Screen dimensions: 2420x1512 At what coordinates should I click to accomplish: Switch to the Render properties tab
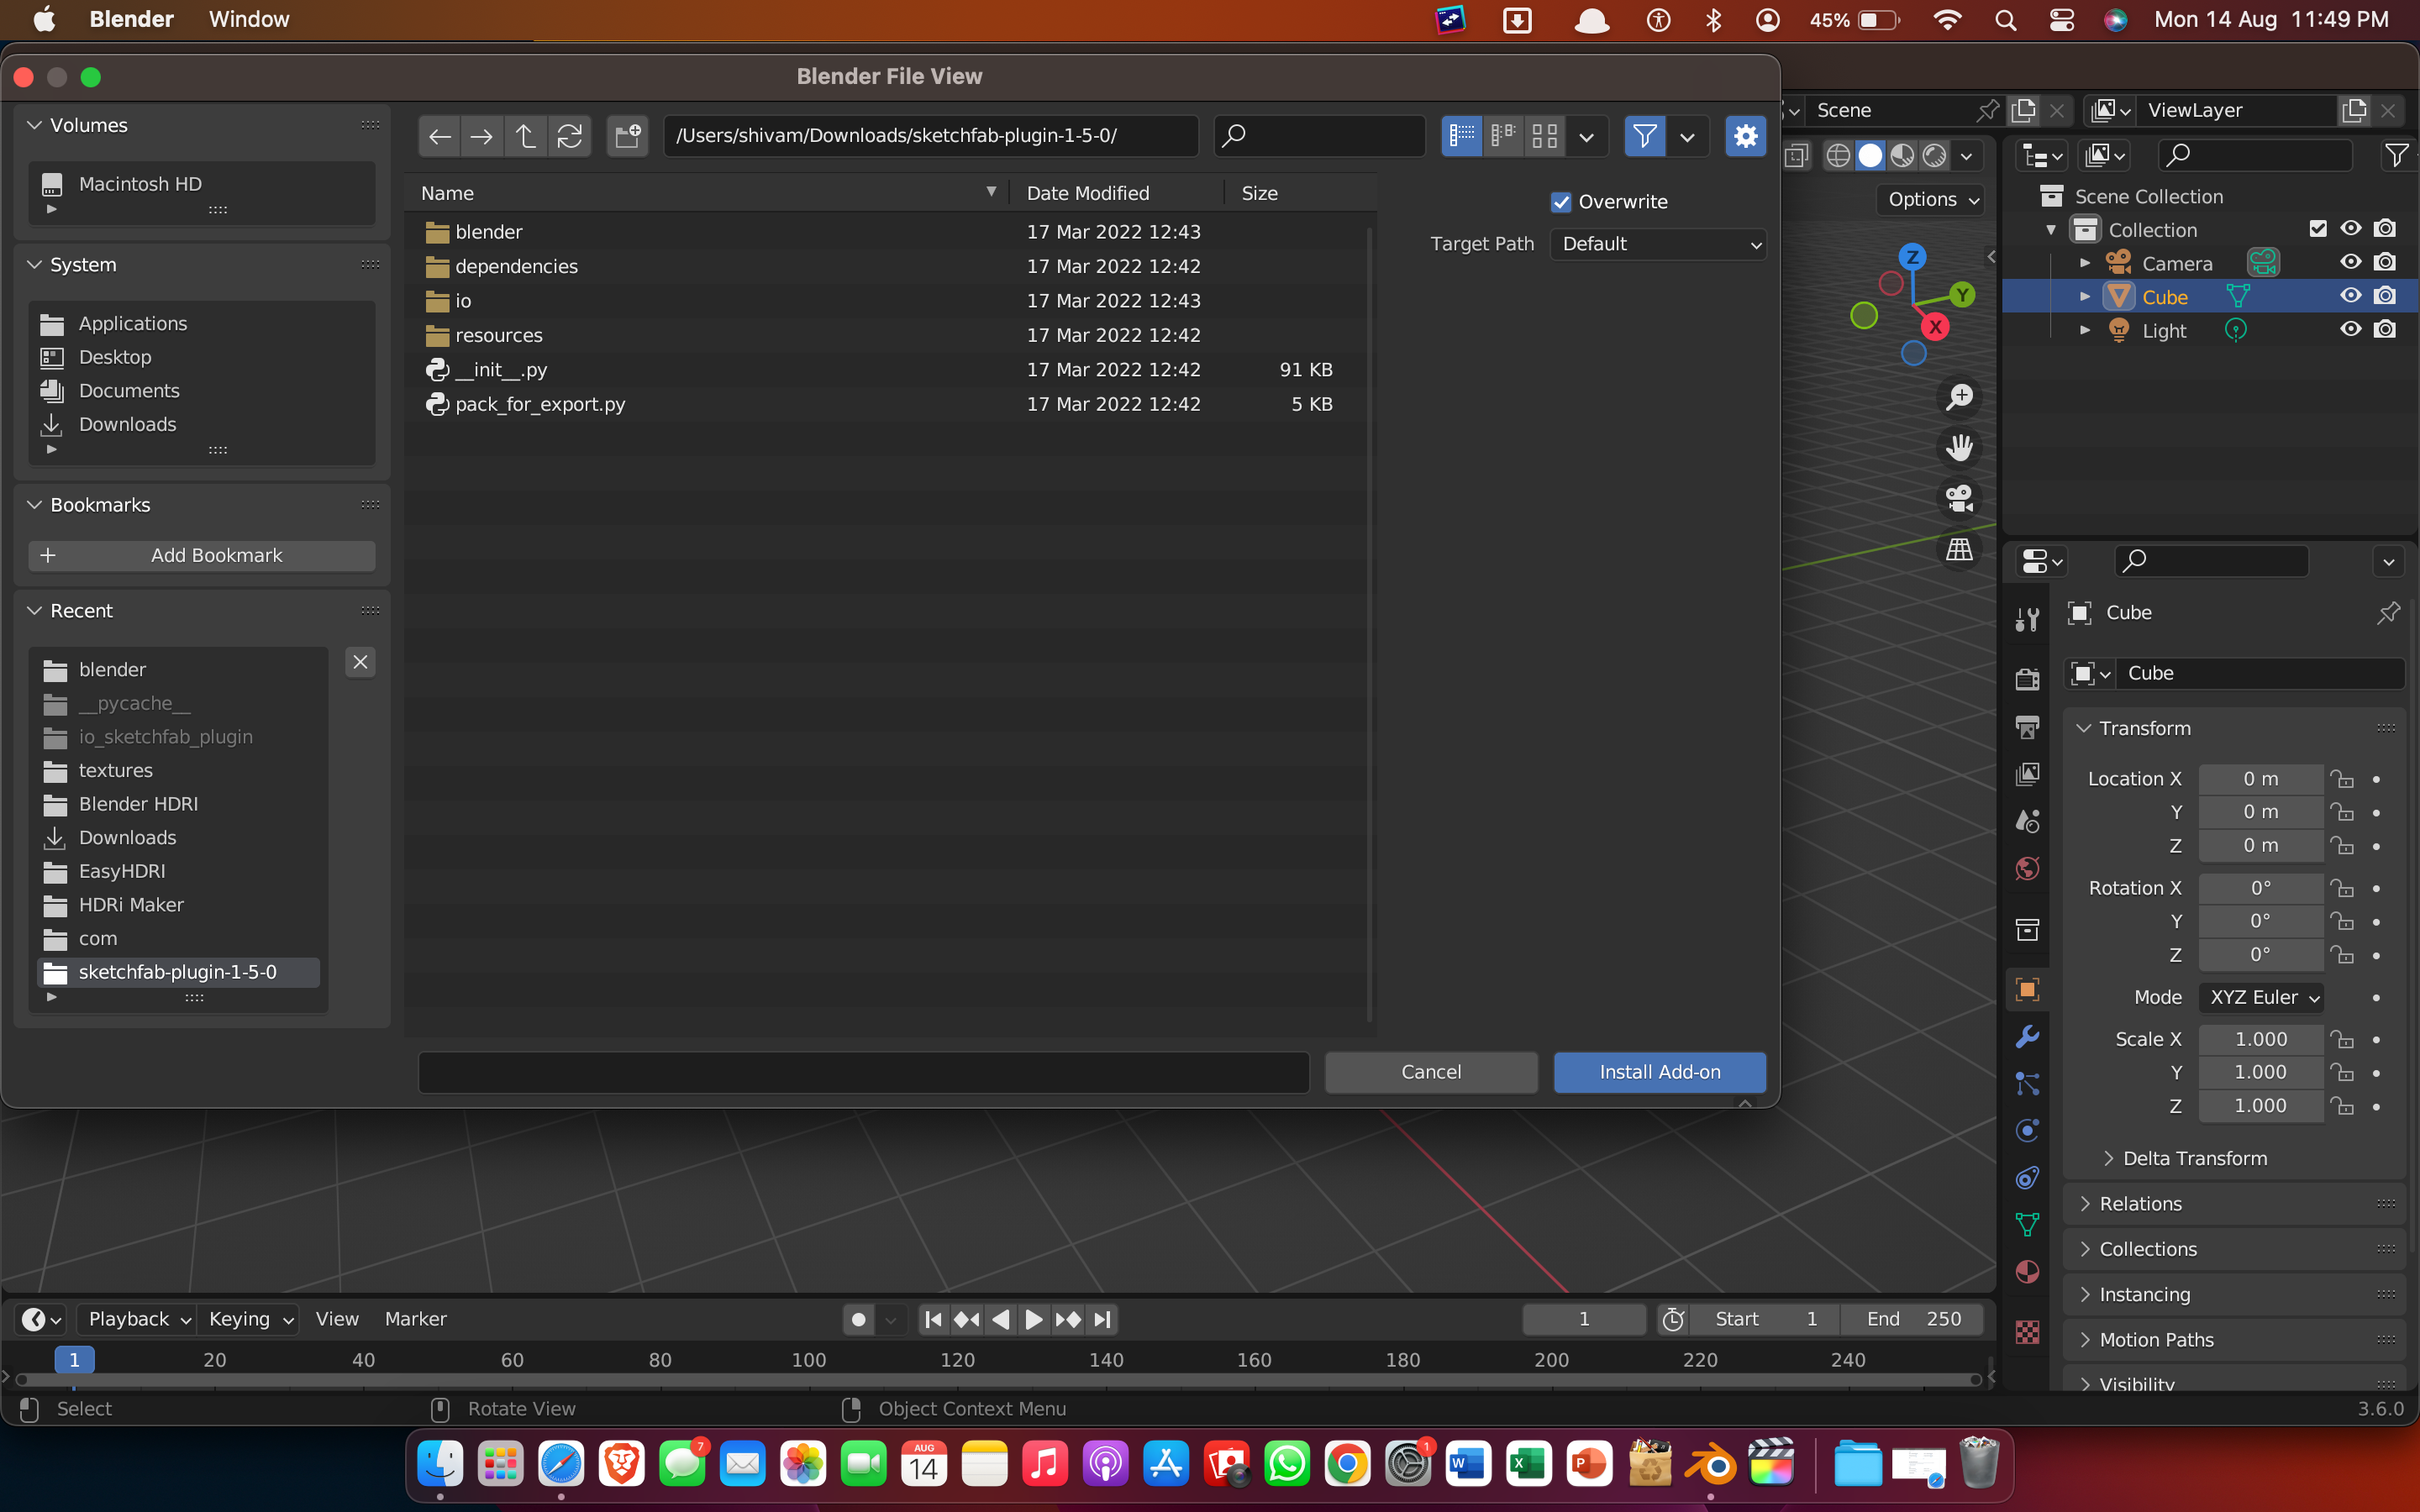point(2028,678)
